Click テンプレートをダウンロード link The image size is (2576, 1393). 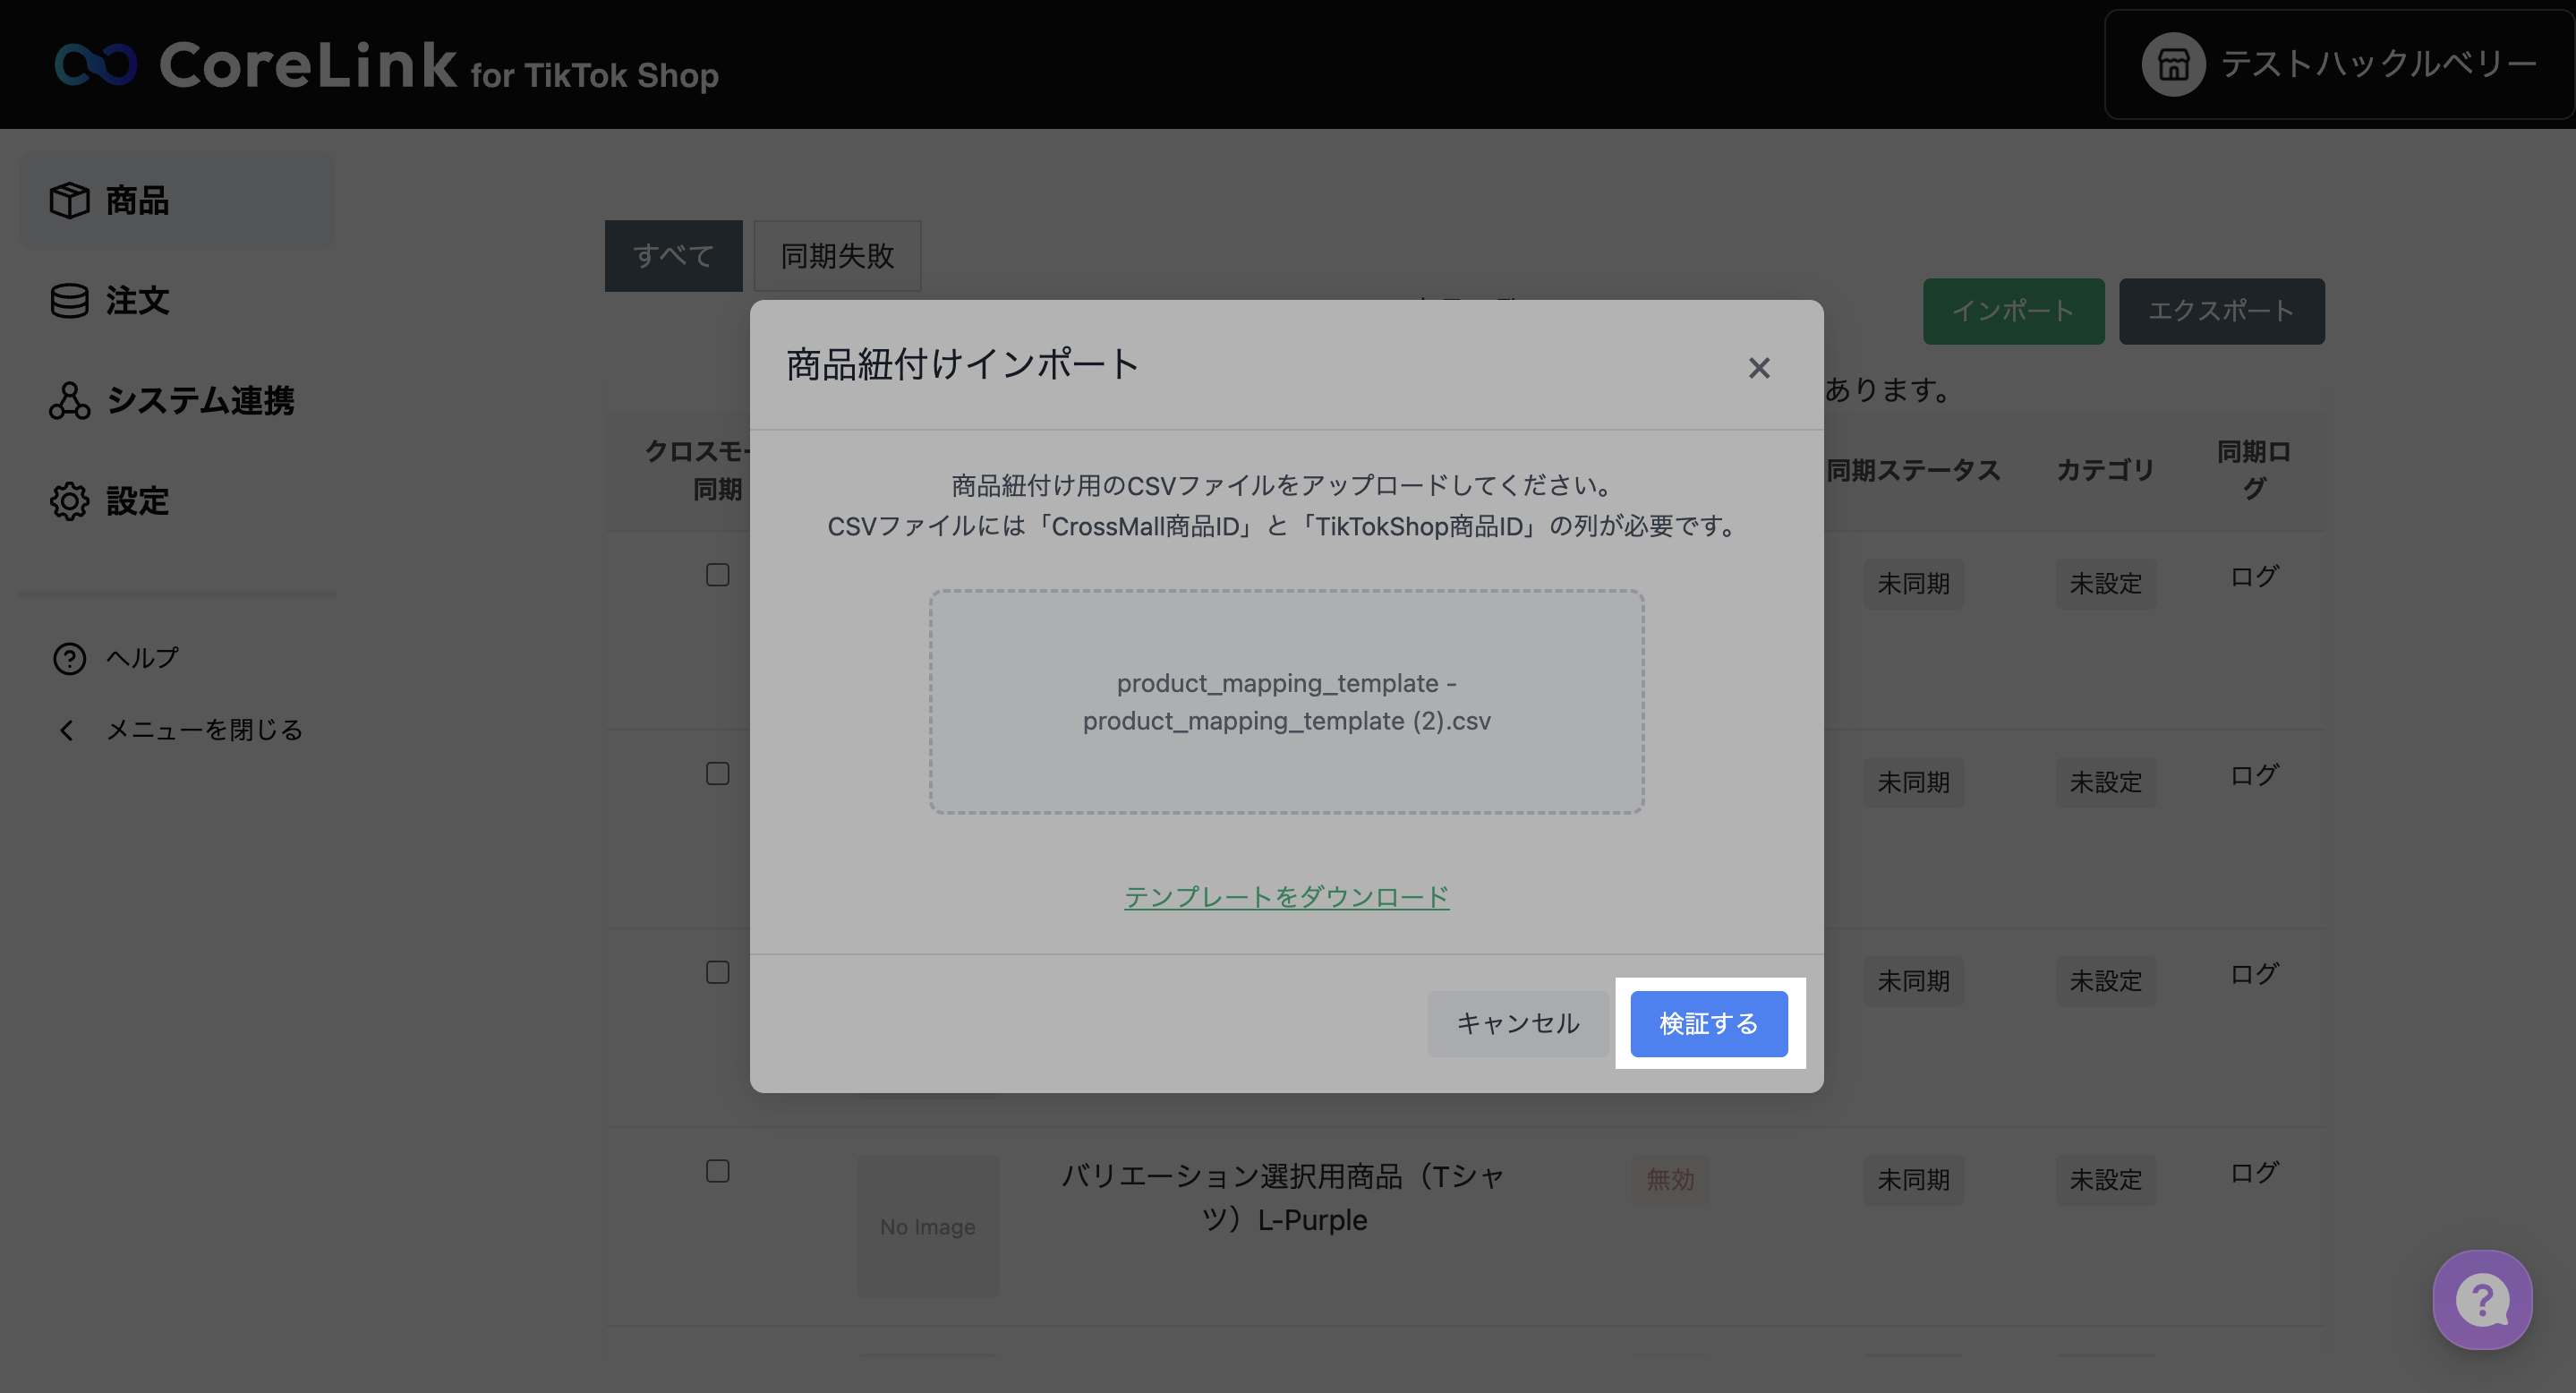[1286, 896]
